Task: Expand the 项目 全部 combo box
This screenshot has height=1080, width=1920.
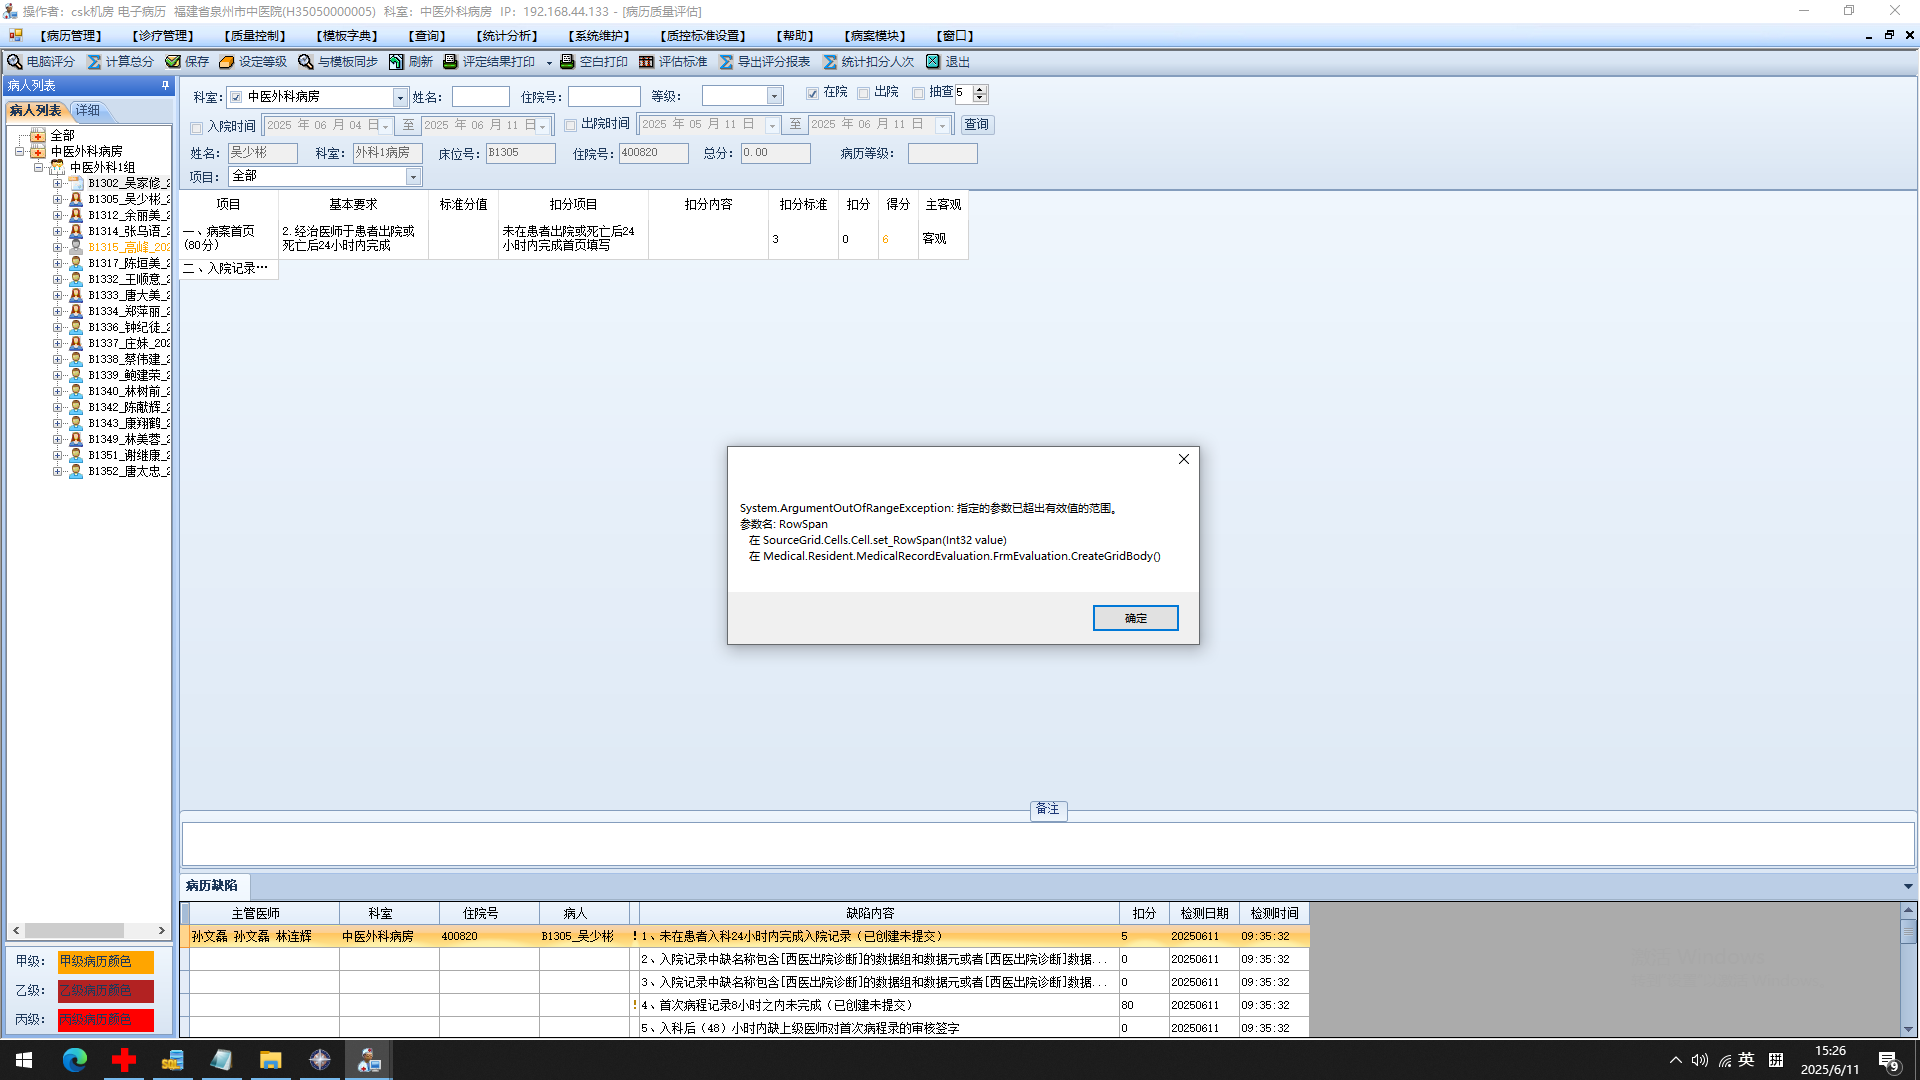Action: coord(413,177)
